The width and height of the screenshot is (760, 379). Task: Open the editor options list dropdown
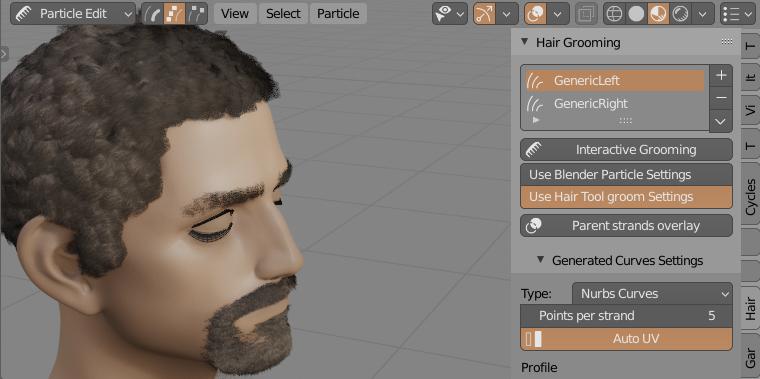coord(737,14)
